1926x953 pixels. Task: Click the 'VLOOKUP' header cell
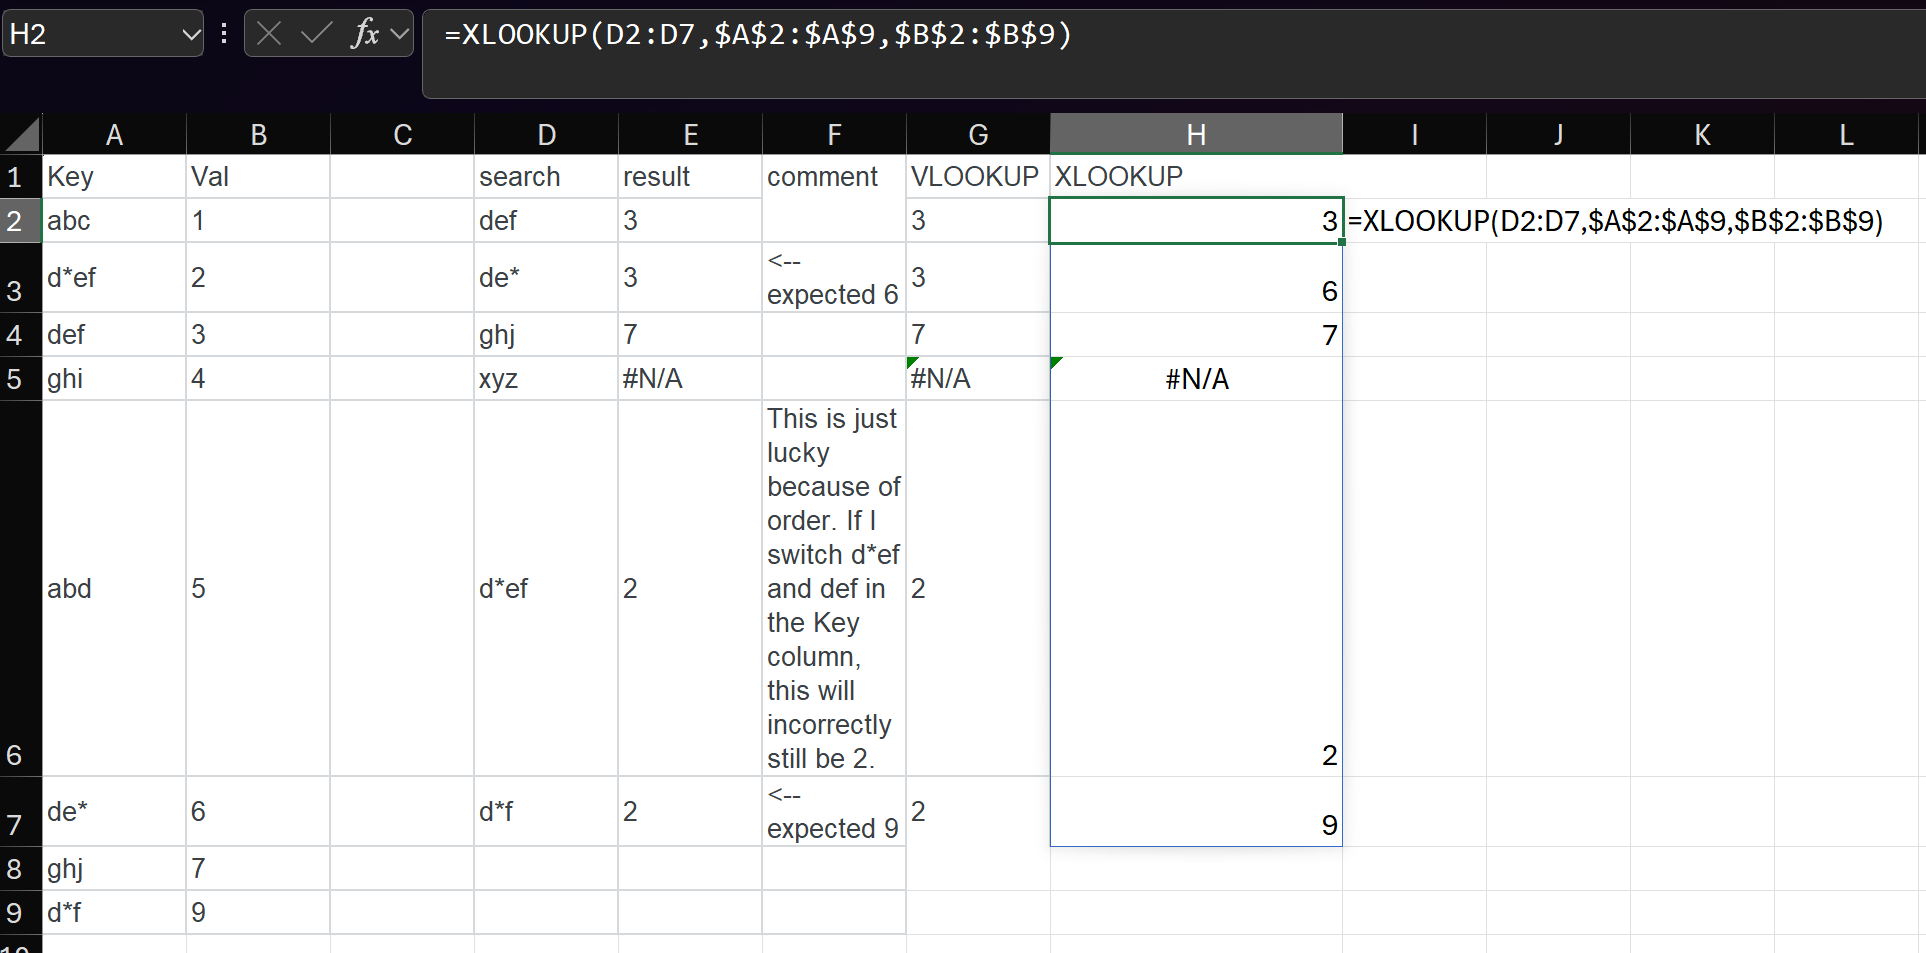pyautogui.click(x=978, y=177)
